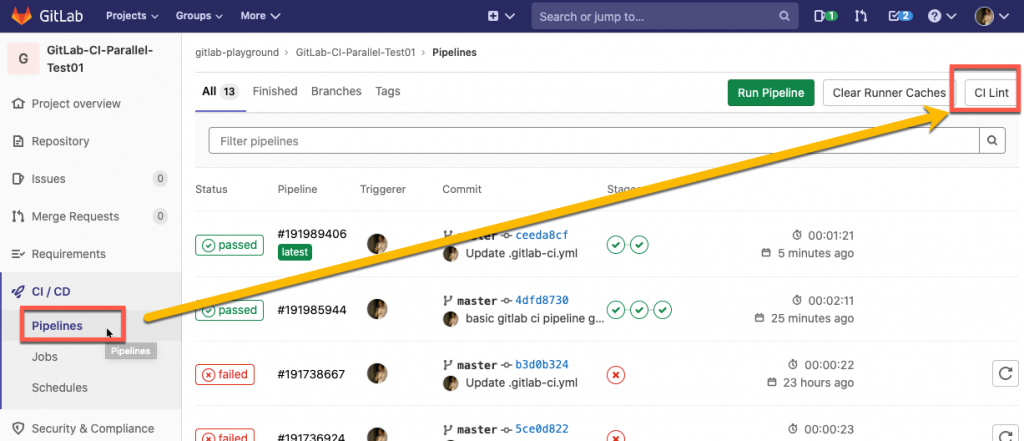Open pipeline #191738667

coord(312,374)
